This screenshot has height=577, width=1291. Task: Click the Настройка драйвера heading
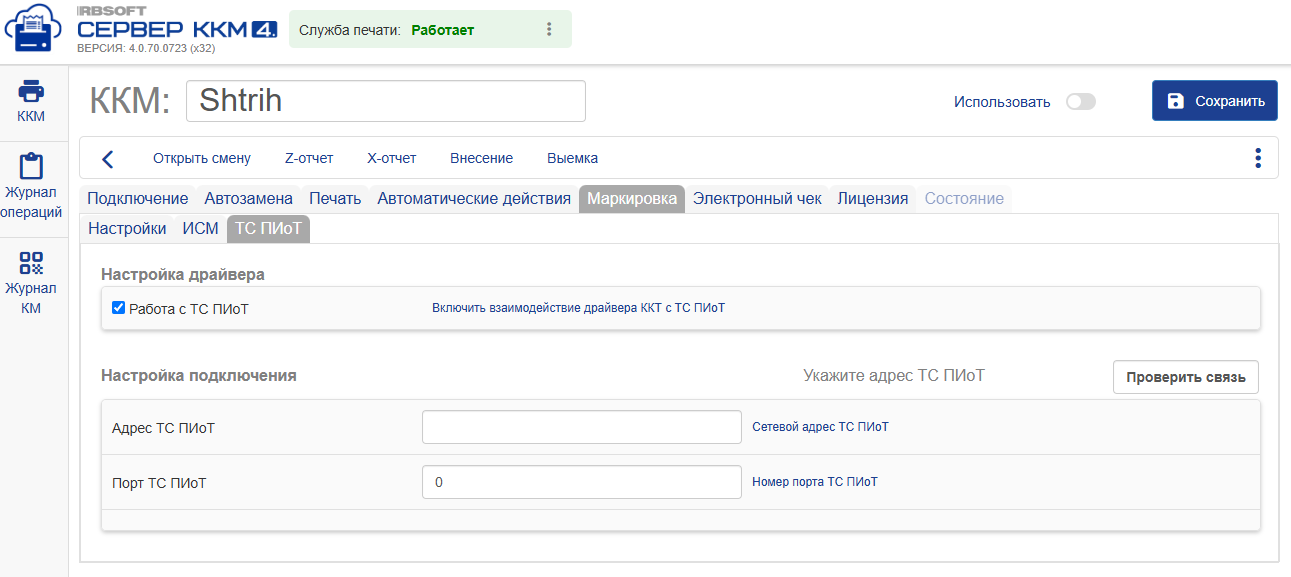(x=183, y=274)
